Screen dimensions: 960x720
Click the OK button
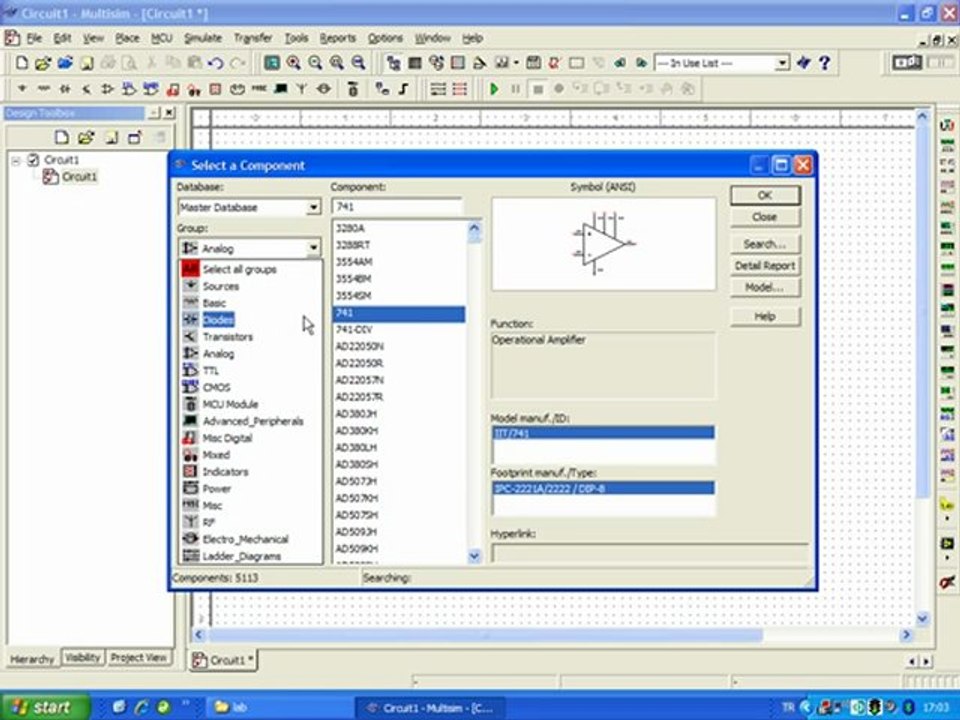[765, 195]
